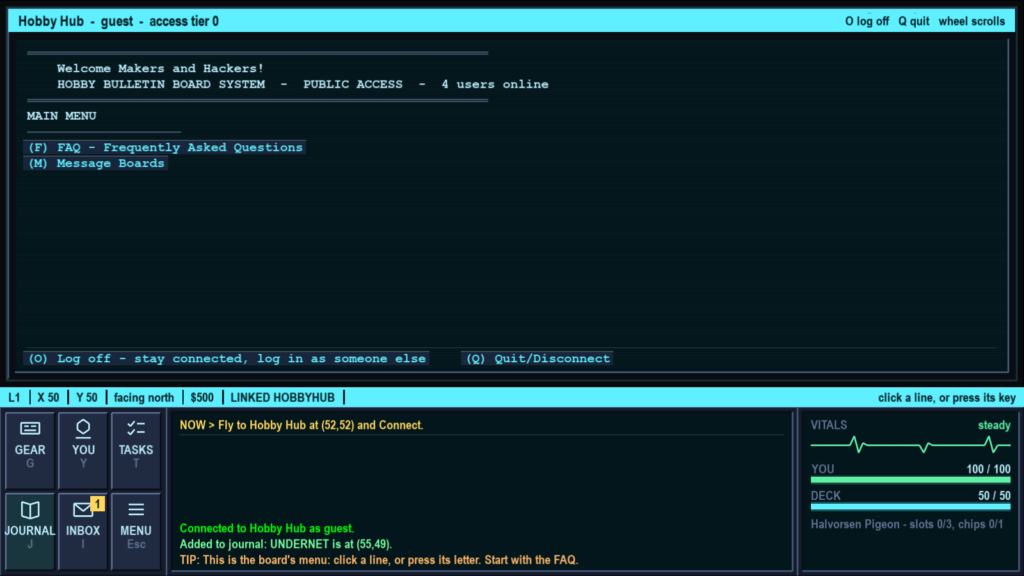Click the VITALS heartbeat graph
The image size is (1024, 576).
pyautogui.click(x=910, y=445)
